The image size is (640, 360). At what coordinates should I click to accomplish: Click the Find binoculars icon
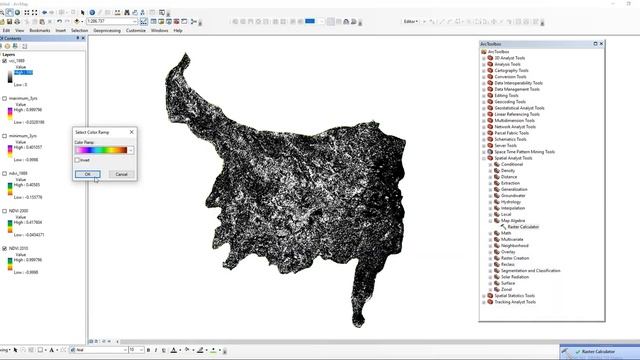[x=127, y=13]
